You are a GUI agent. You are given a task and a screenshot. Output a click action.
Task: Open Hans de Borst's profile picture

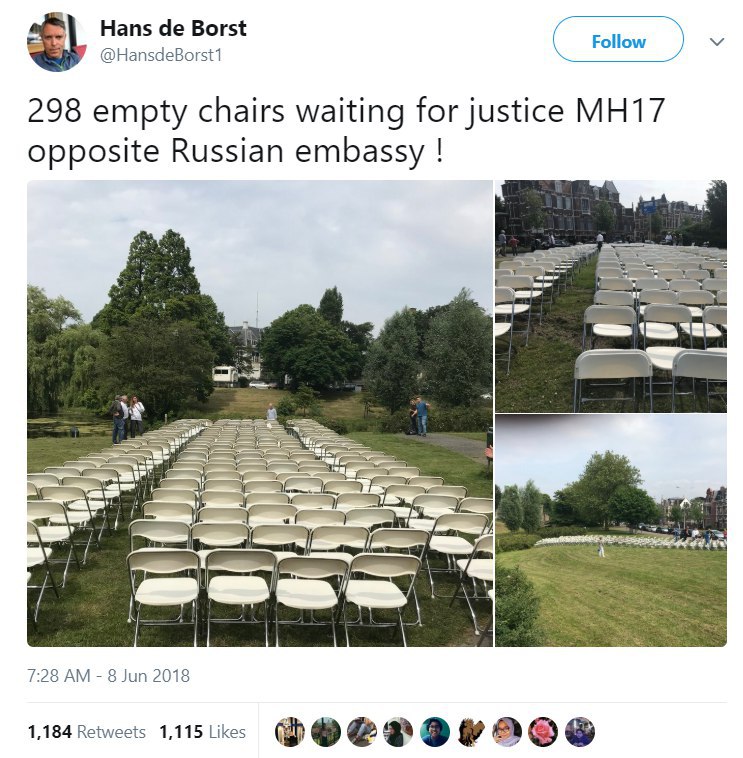coord(57,42)
